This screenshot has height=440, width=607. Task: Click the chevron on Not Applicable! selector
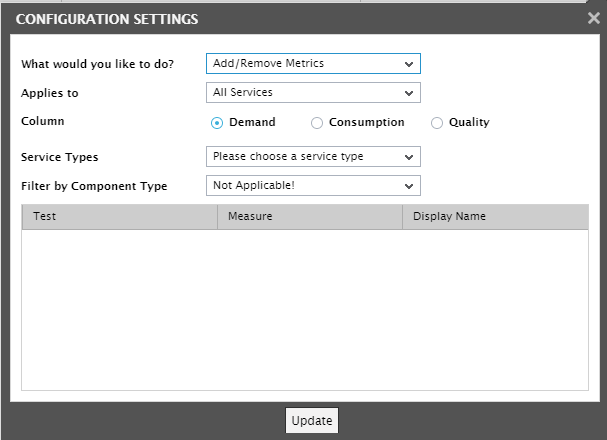click(409, 186)
